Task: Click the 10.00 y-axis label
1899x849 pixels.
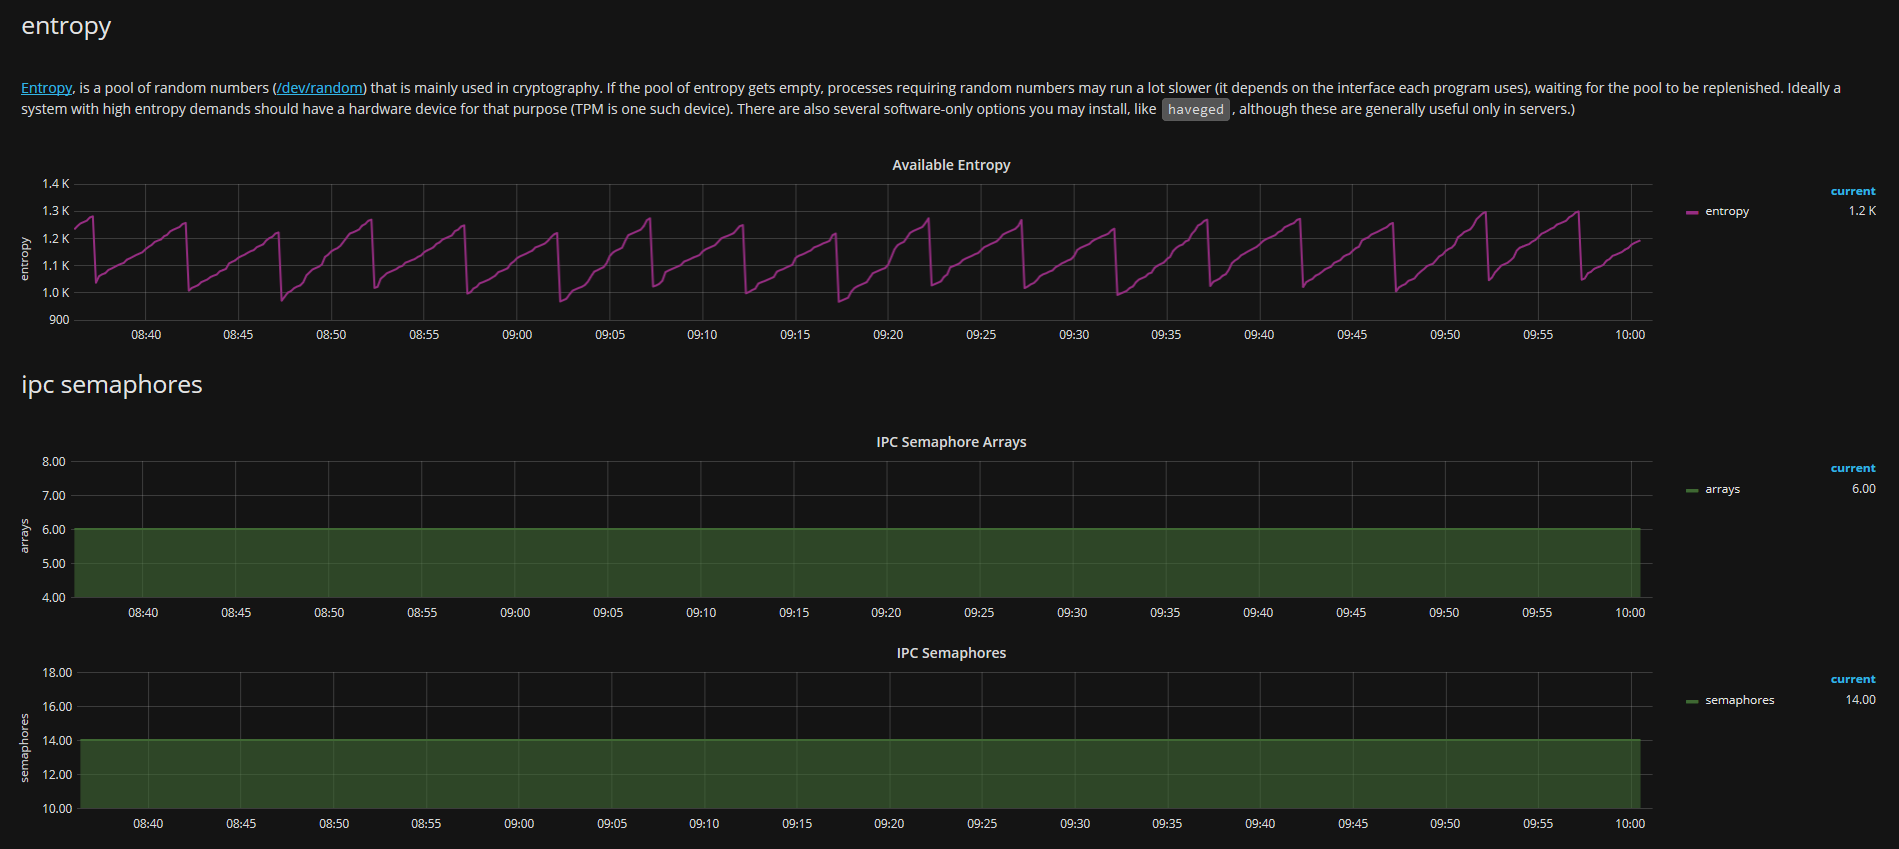Action: coord(57,809)
